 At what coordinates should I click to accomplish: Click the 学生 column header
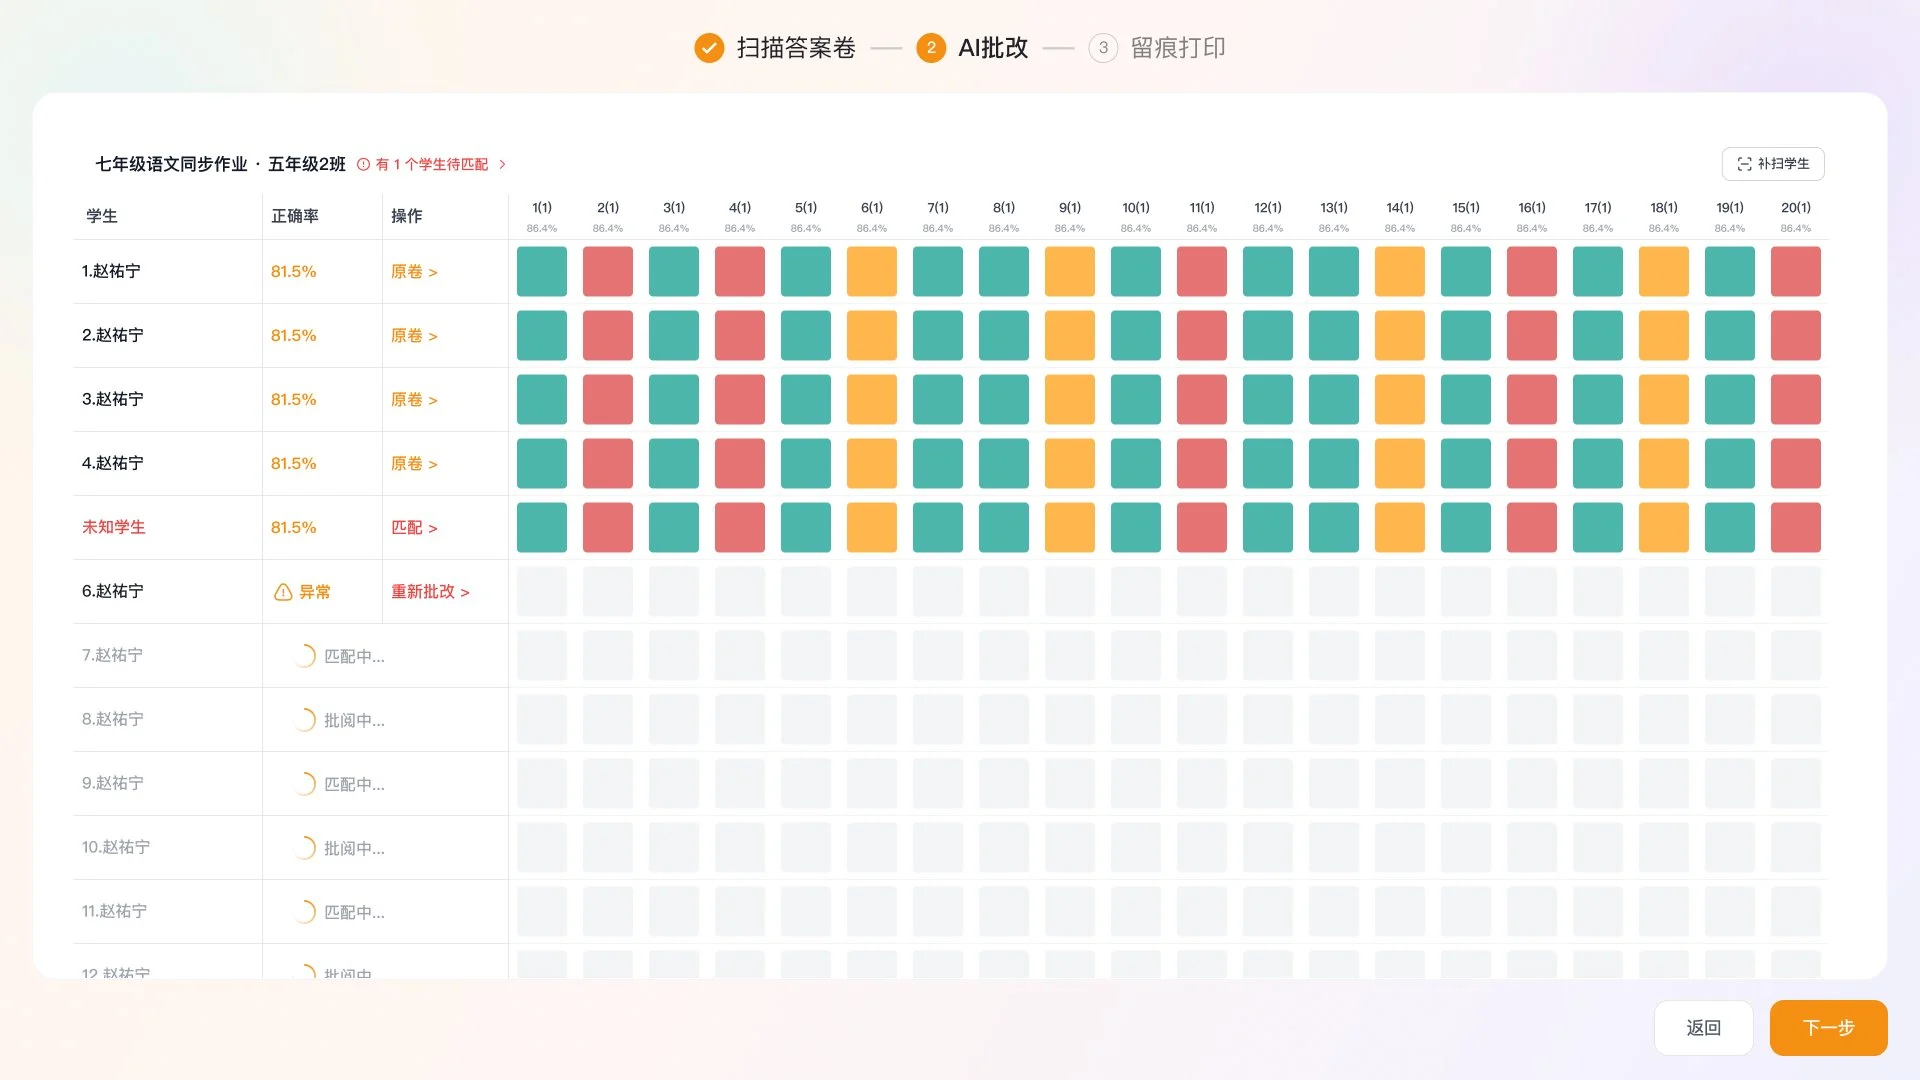click(x=102, y=216)
